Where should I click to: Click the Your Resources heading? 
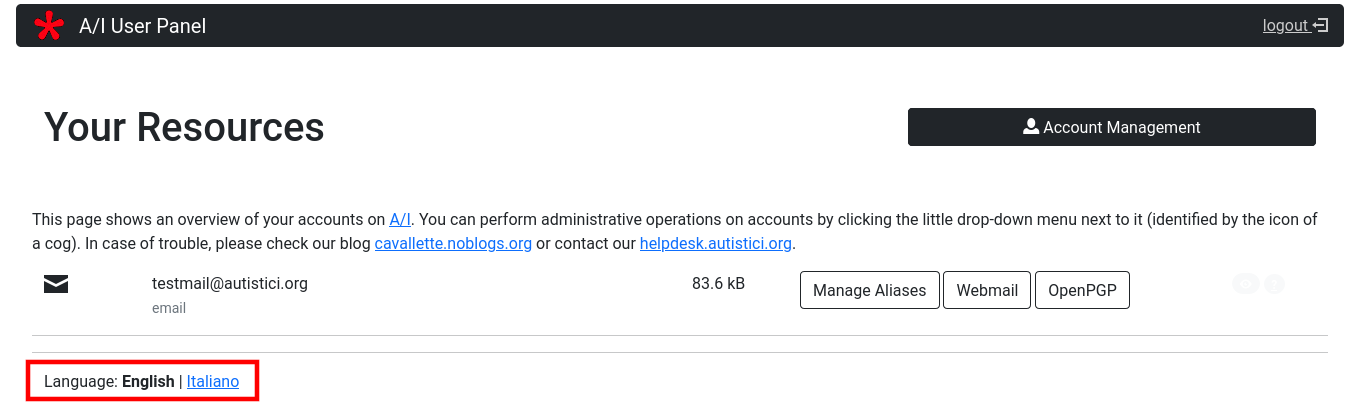(184, 127)
